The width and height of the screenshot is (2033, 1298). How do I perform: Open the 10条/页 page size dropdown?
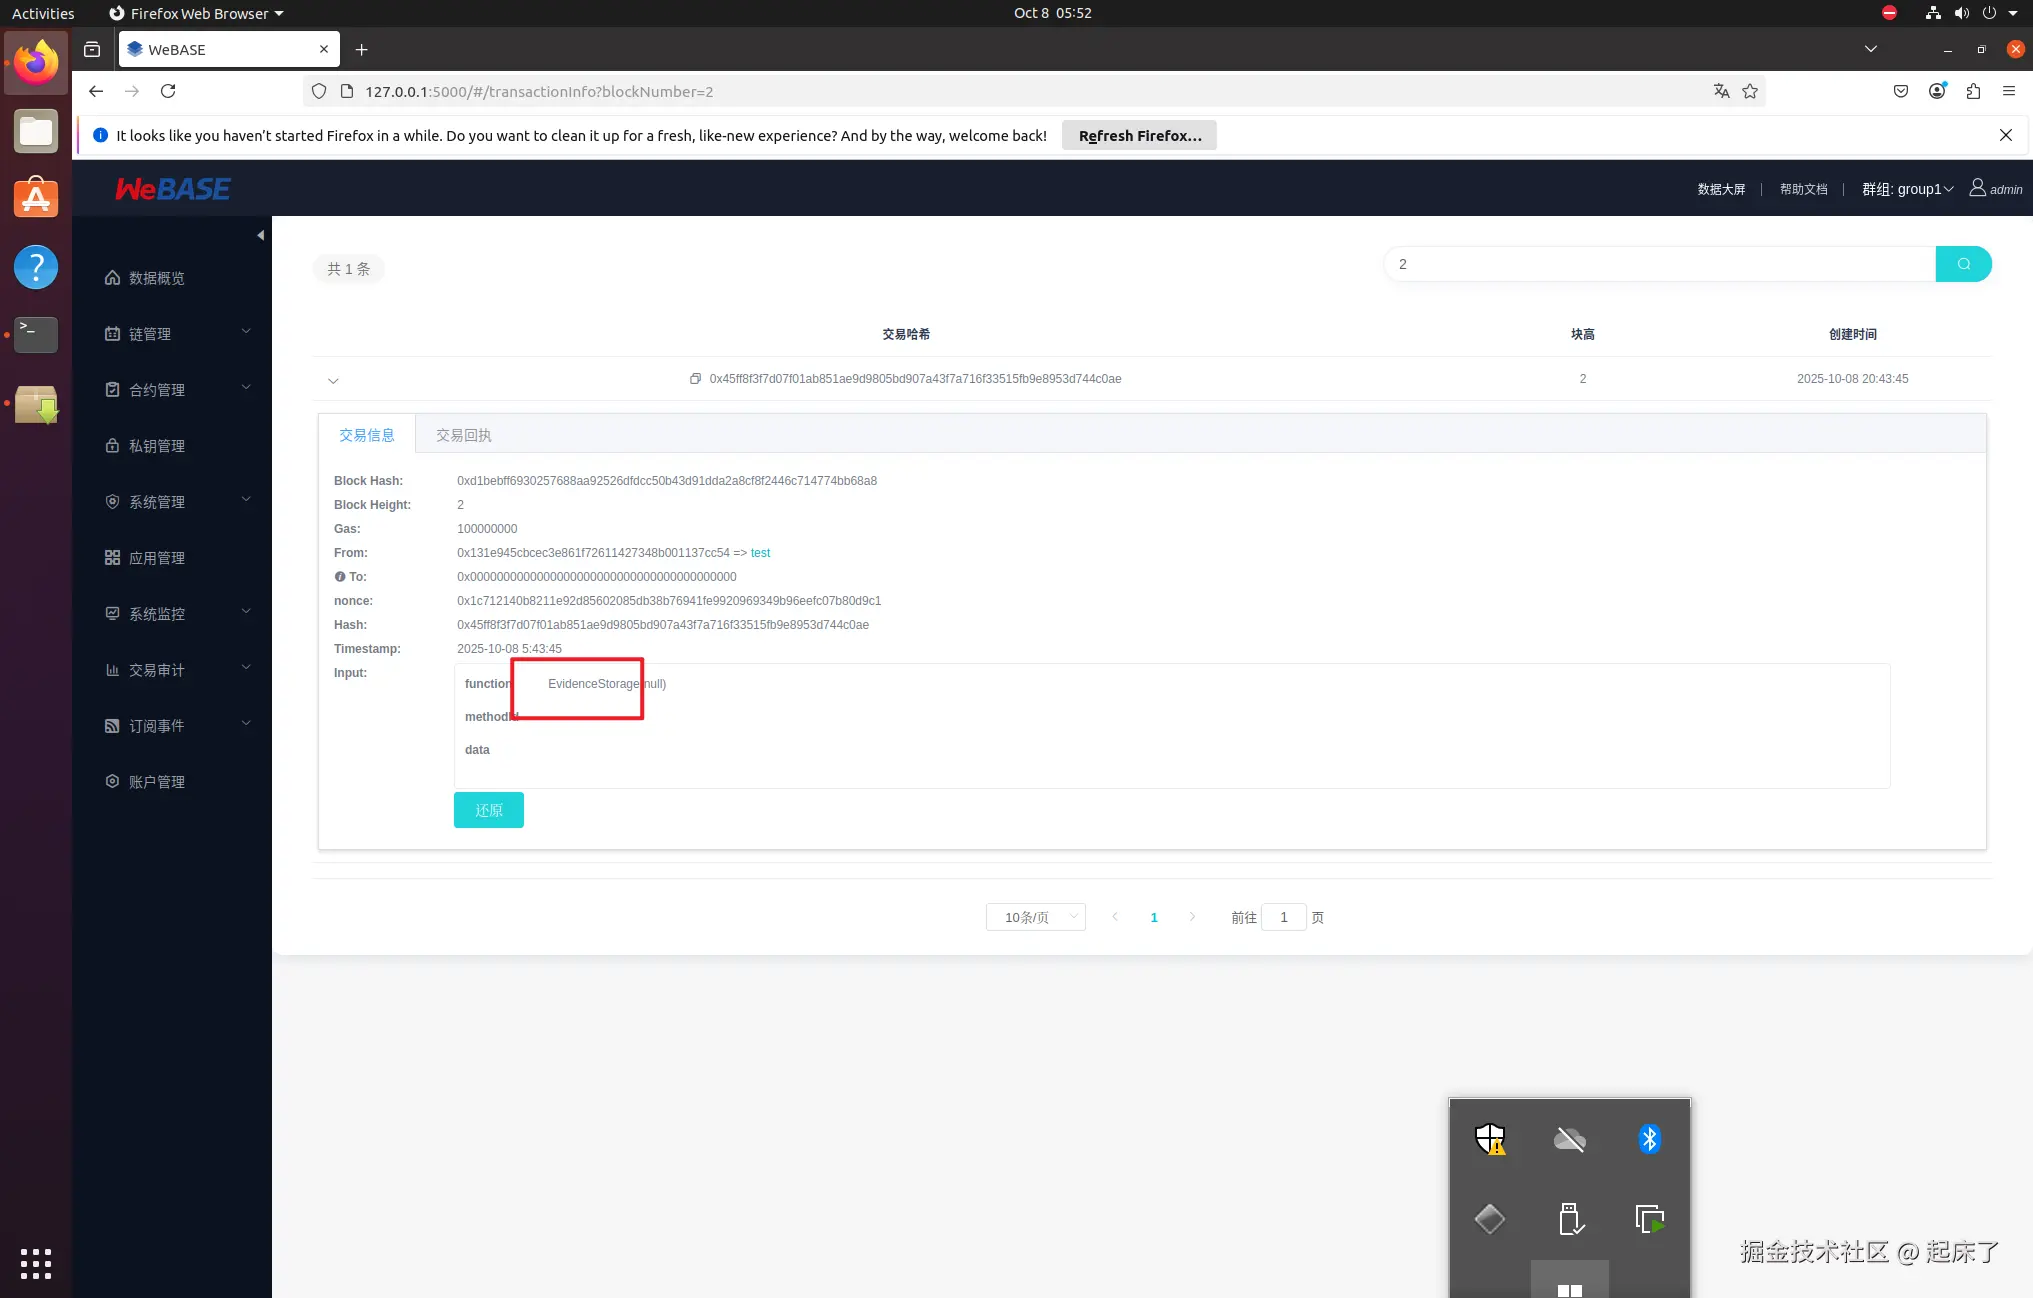[x=1035, y=917]
